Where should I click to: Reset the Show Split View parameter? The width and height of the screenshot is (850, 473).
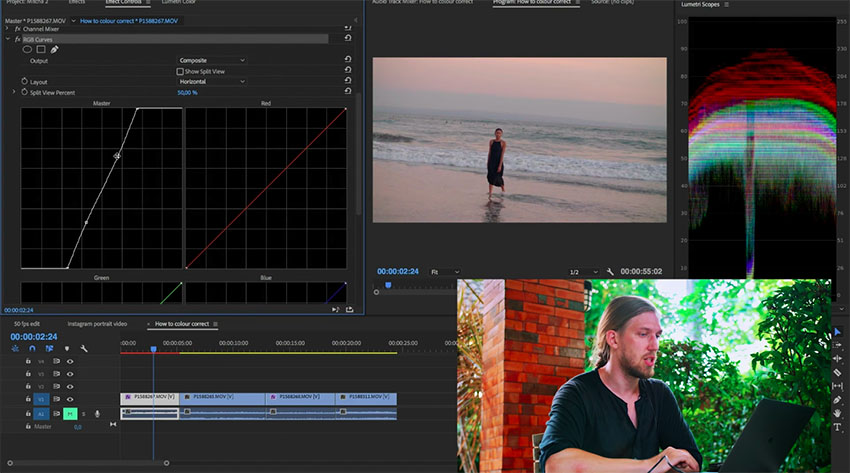click(x=348, y=70)
